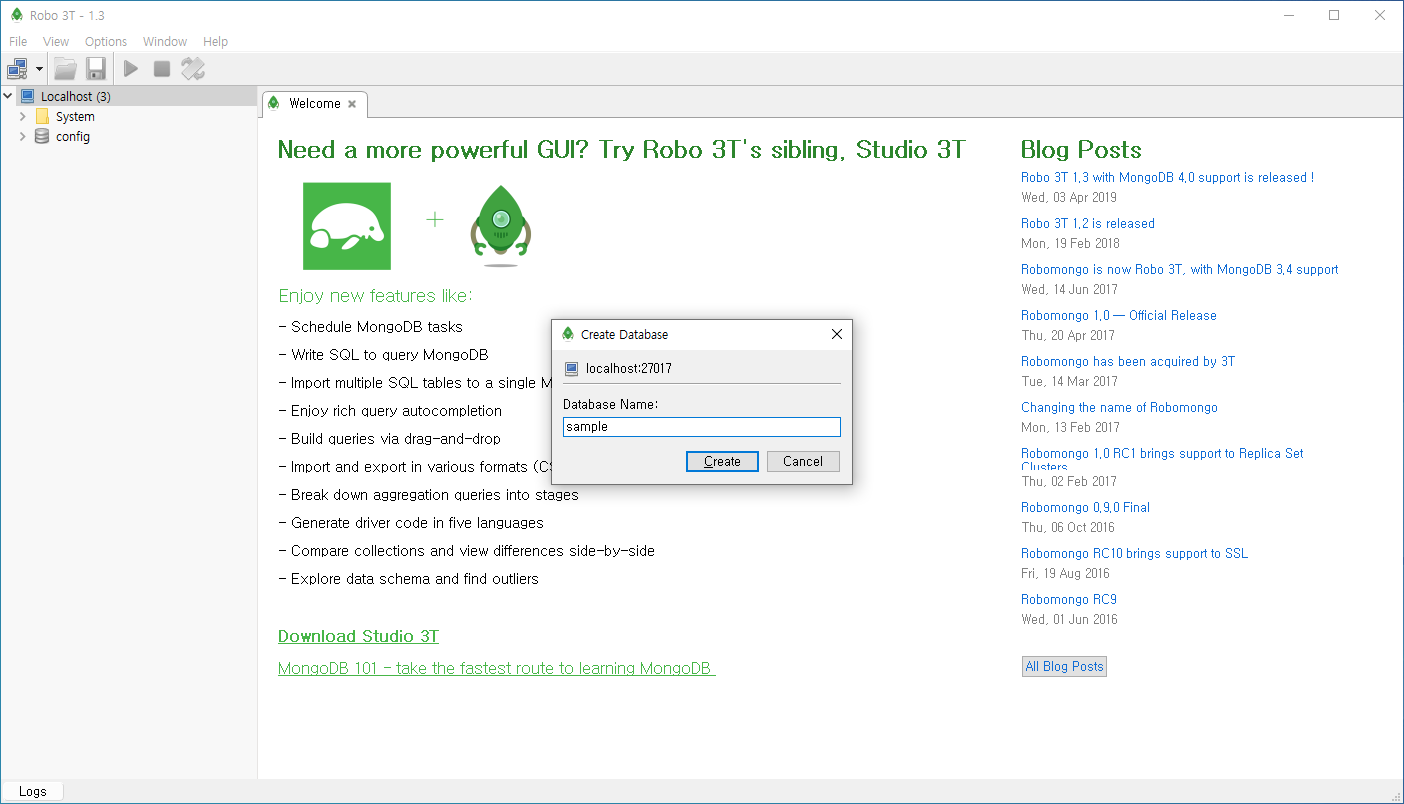Image resolution: width=1404 pixels, height=804 pixels.
Task: Expand the System folder node
Action: [x=23, y=117]
